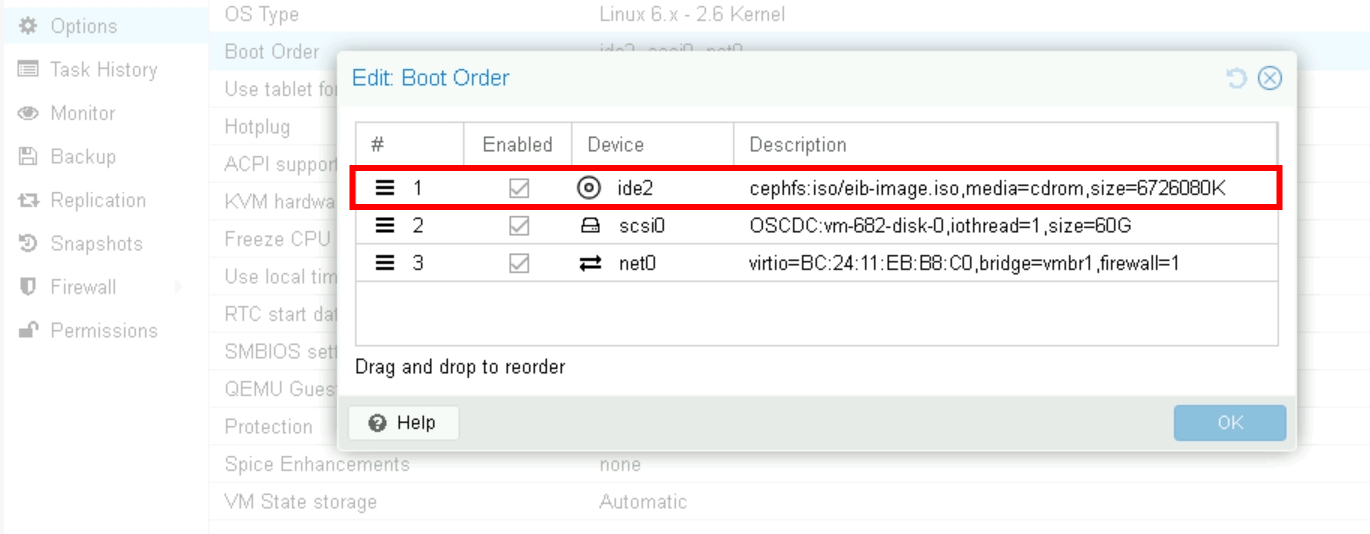Click the Description column header
The height and width of the screenshot is (534, 1370).
click(1005, 145)
